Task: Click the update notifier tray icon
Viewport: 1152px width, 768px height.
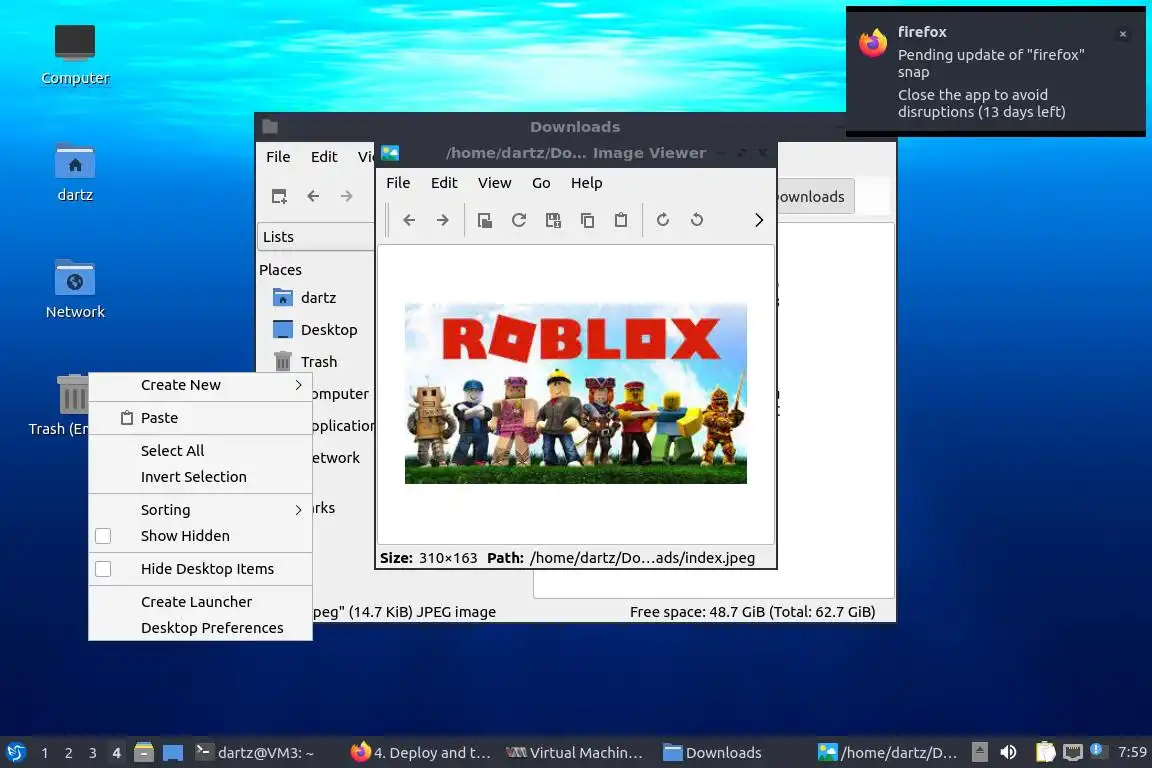Action: [x=1097, y=750]
